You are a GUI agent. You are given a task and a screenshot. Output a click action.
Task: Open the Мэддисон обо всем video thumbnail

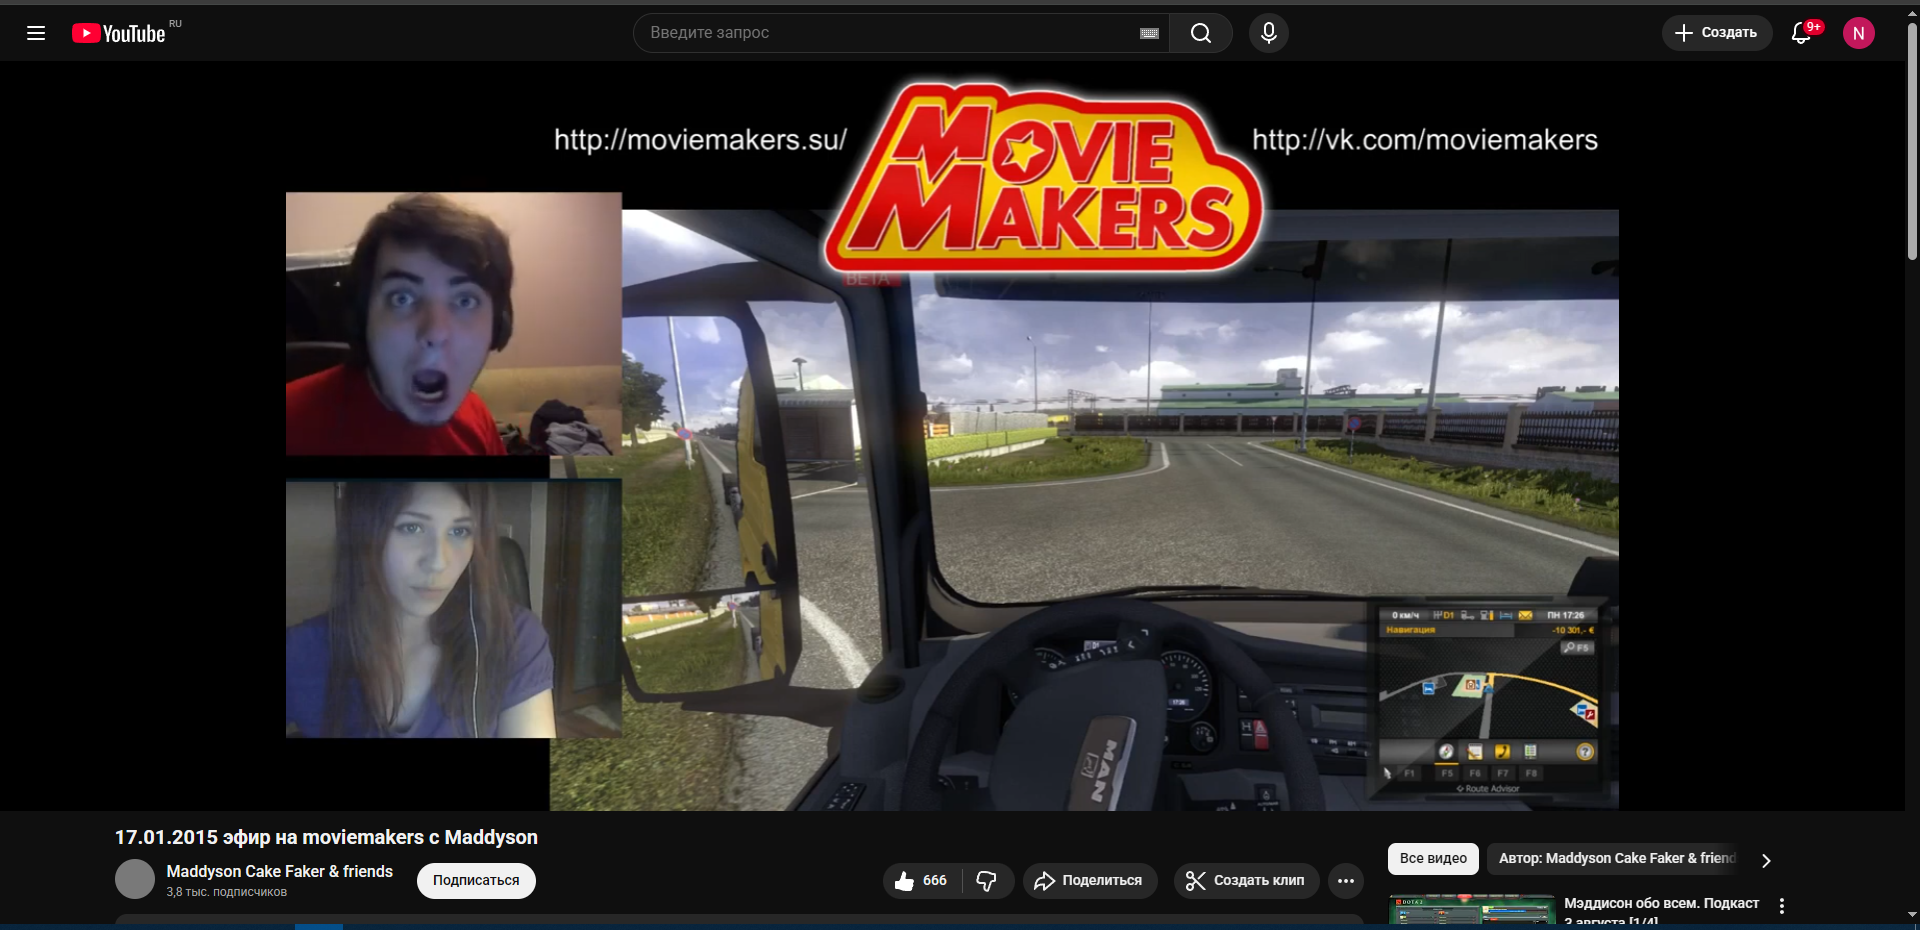pyautogui.click(x=1472, y=909)
